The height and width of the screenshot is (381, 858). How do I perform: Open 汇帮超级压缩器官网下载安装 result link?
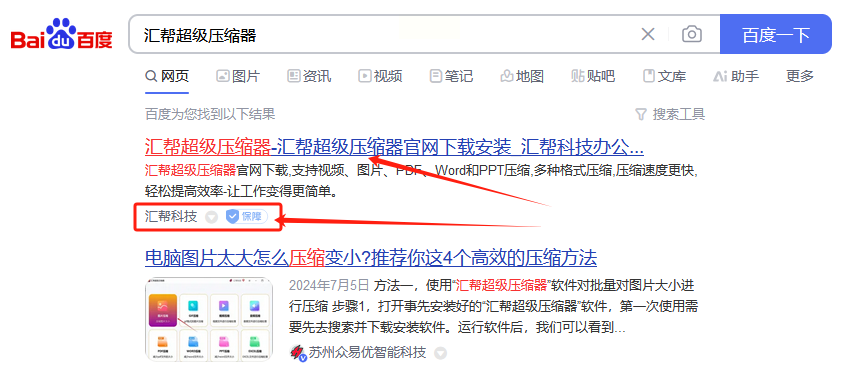point(394,147)
